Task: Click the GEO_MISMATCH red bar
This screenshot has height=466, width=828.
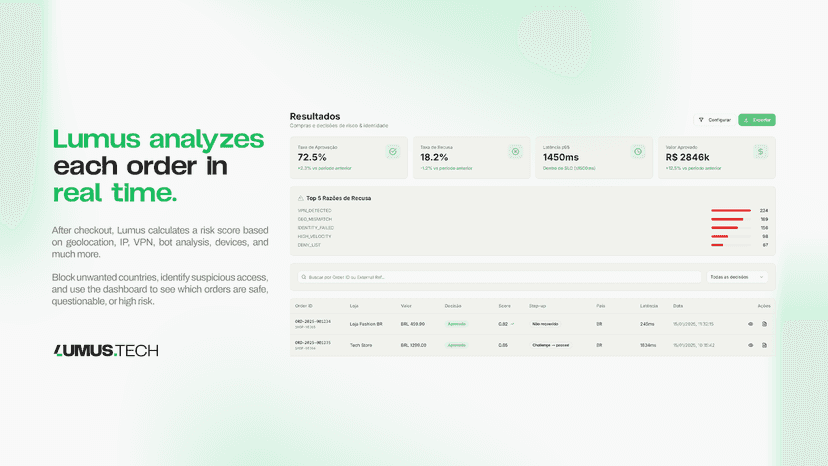Action: 727,219
